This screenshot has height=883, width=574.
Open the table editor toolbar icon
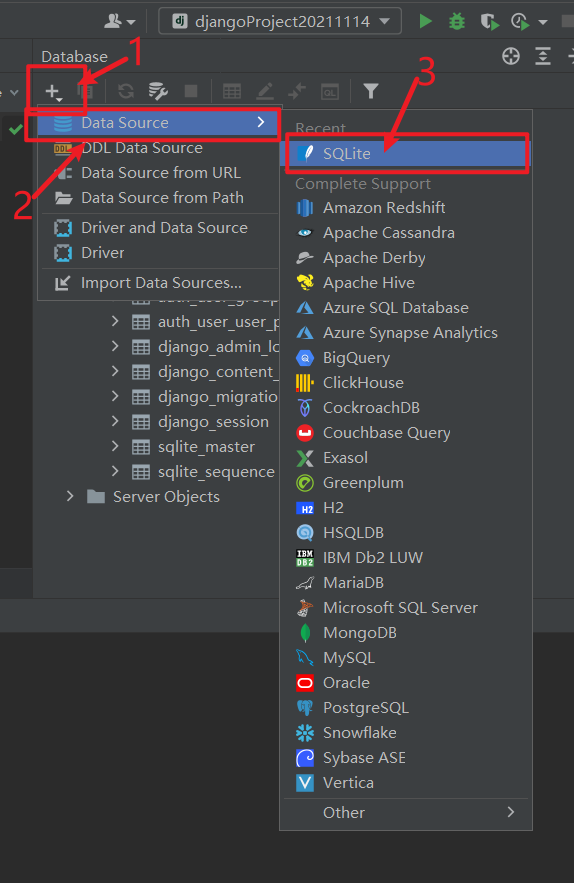pos(232,91)
